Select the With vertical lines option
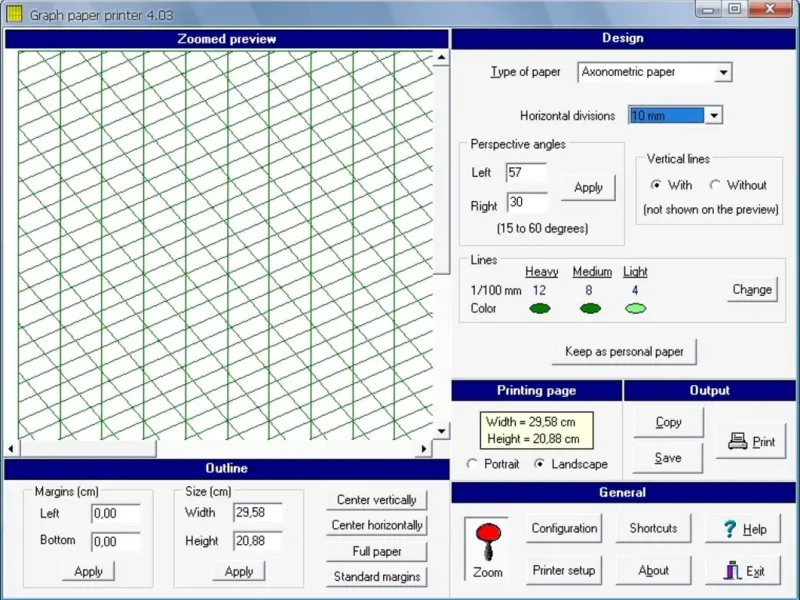This screenshot has height=600, width=800. pos(656,185)
